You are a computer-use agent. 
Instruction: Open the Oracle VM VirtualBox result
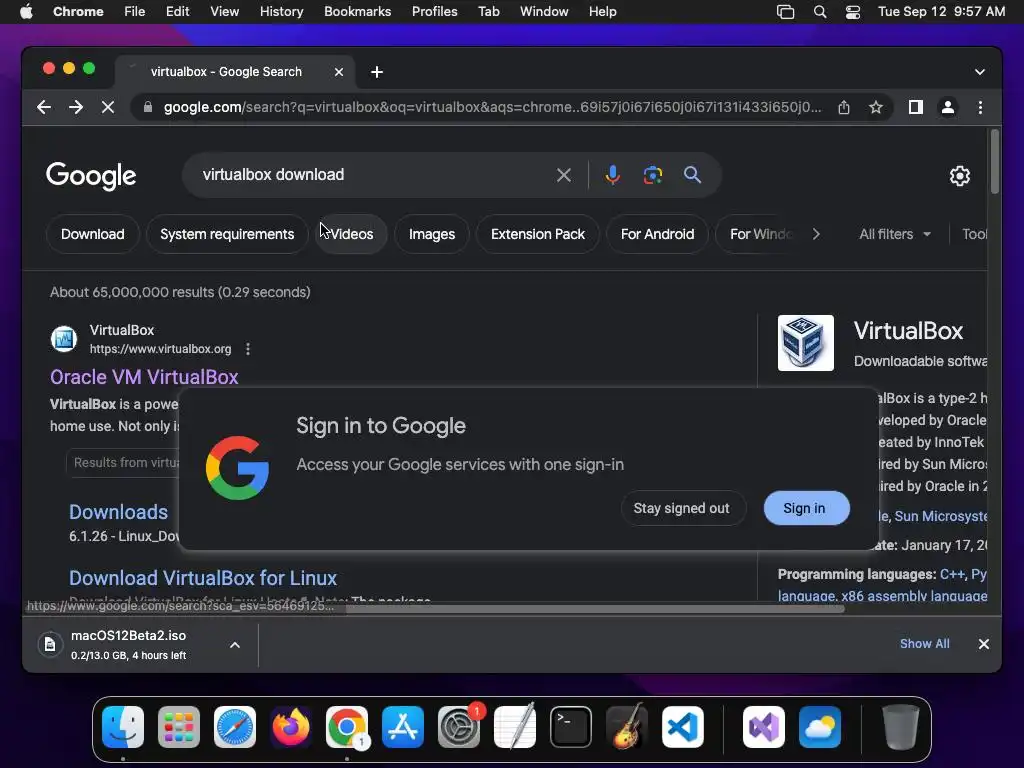click(144, 377)
